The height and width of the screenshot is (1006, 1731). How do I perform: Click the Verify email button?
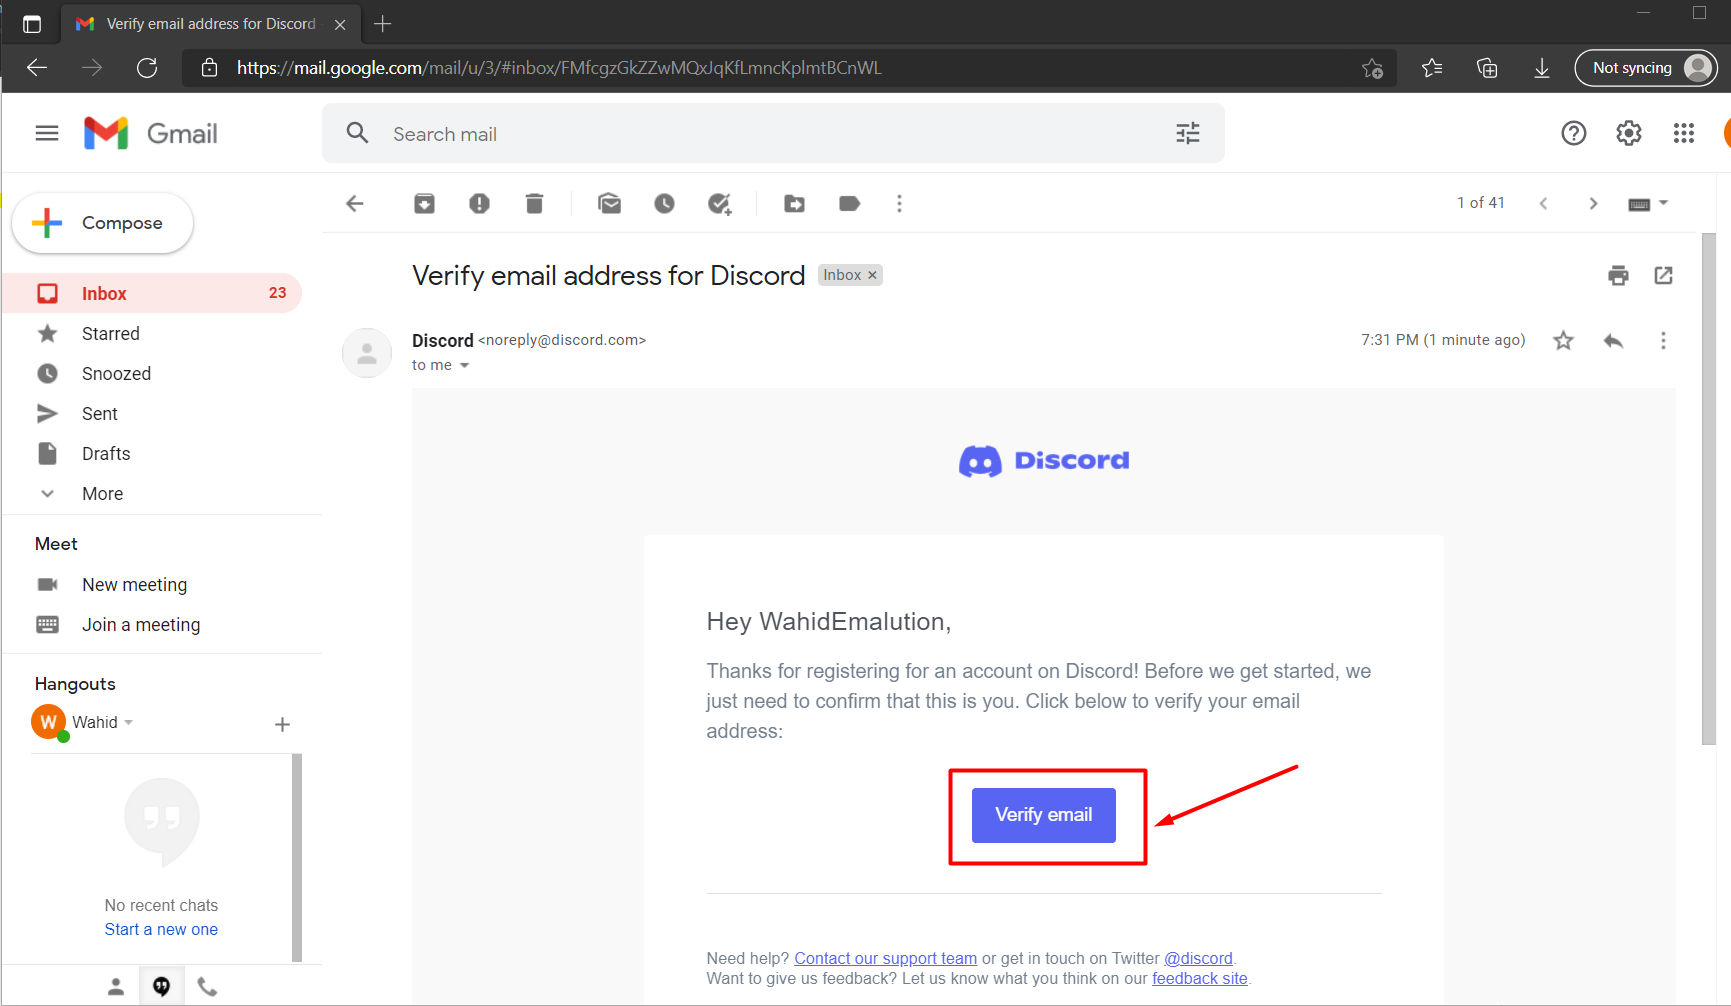click(1043, 815)
